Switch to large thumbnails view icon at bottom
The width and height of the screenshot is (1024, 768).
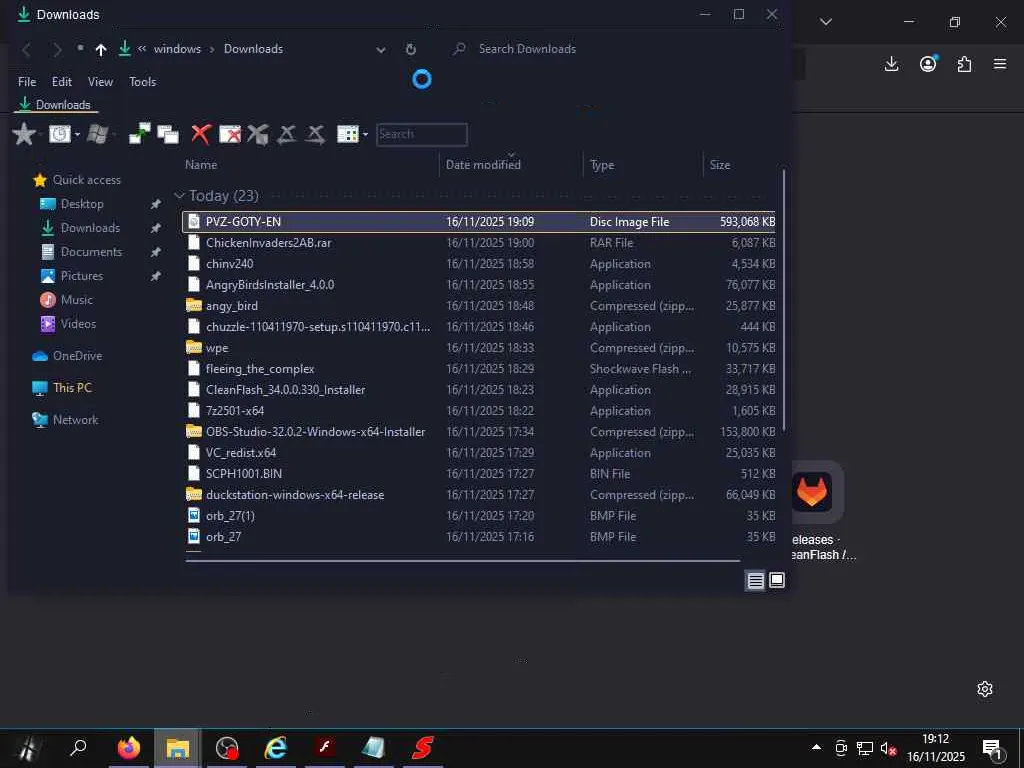point(776,580)
